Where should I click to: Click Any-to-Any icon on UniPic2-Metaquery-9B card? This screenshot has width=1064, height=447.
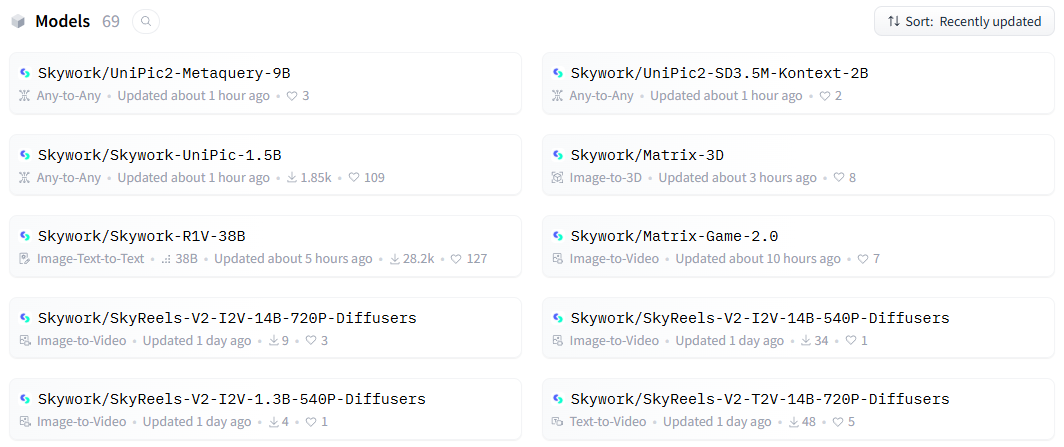click(x=25, y=96)
